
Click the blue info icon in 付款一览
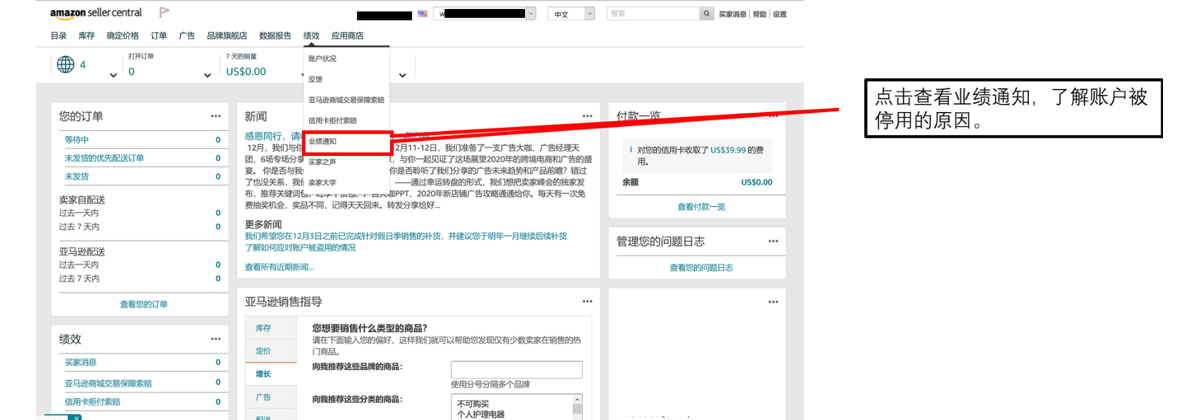coord(631,148)
